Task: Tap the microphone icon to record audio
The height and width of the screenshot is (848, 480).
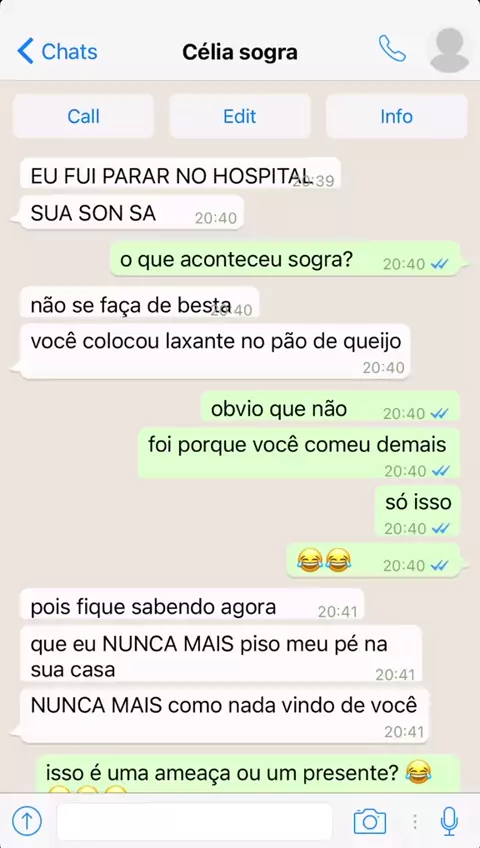Action: point(449,821)
